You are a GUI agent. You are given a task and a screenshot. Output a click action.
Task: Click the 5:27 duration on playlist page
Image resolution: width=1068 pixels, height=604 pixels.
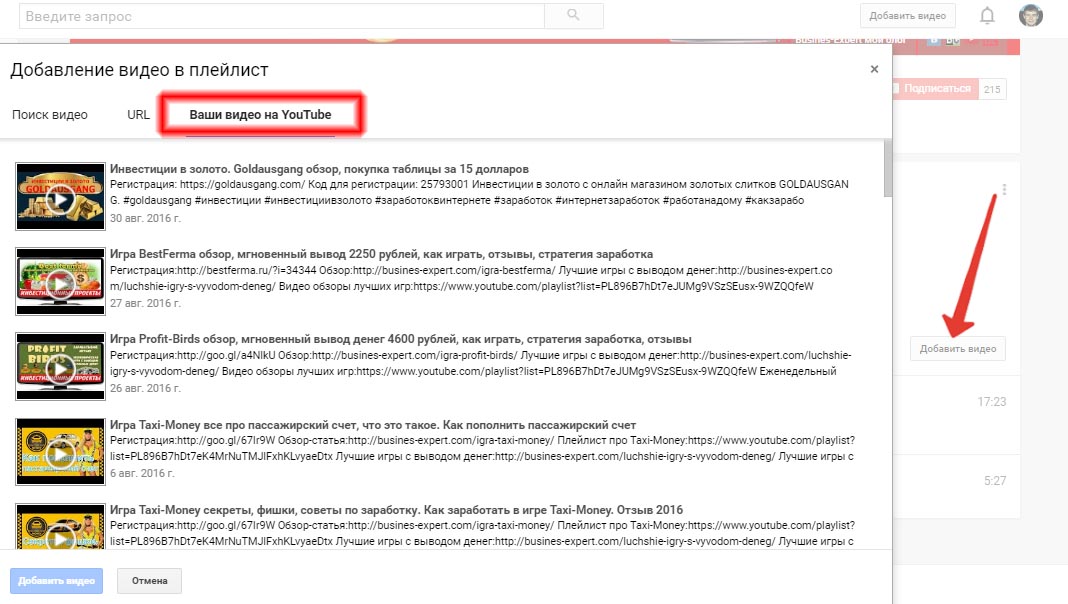[995, 481]
